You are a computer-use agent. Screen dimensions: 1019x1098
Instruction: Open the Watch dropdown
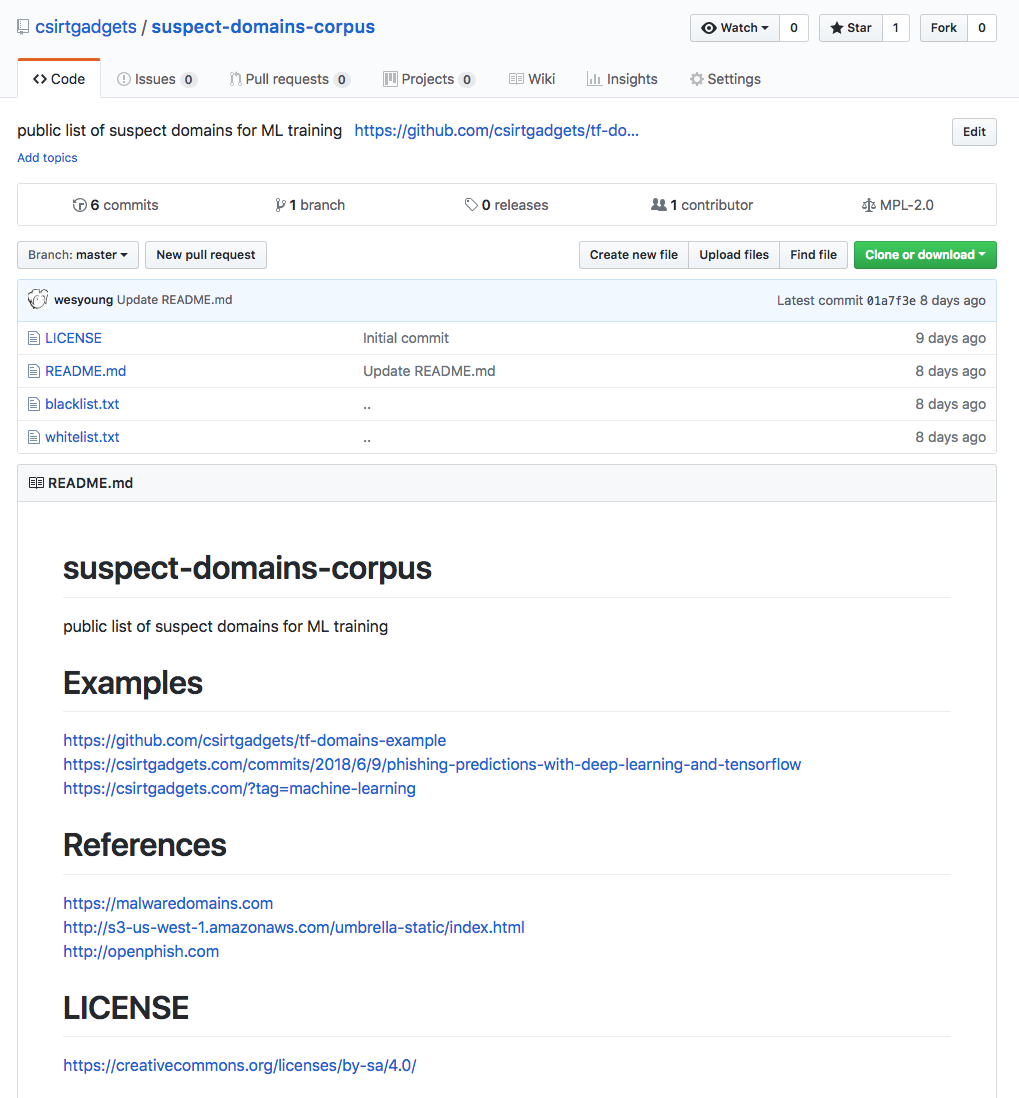(x=735, y=28)
